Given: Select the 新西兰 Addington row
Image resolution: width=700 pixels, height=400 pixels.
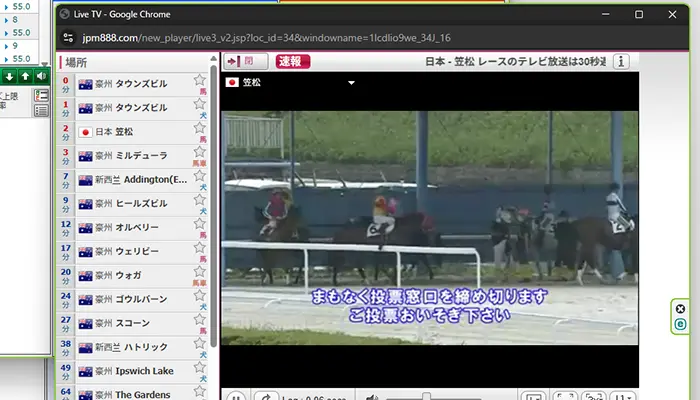Looking at the screenshot, I should 133,180.
